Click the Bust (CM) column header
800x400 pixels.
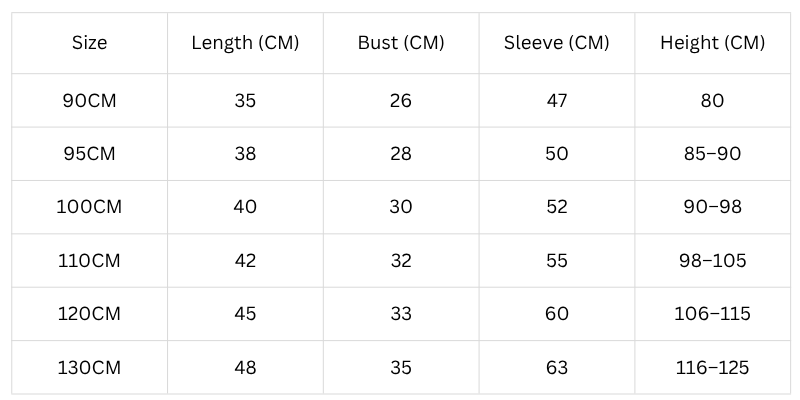click(401, 43)
